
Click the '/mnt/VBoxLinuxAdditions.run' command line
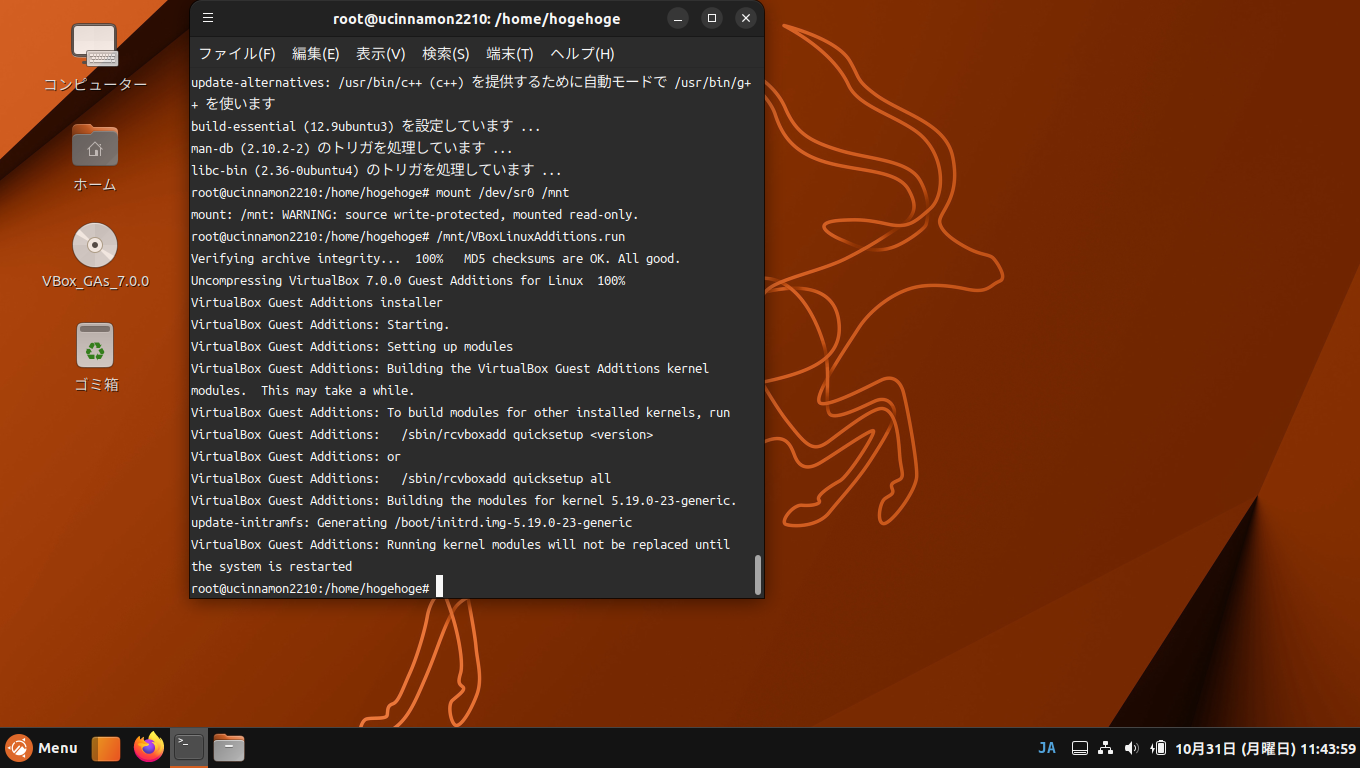pyautogui.click(x=408, y=236)
